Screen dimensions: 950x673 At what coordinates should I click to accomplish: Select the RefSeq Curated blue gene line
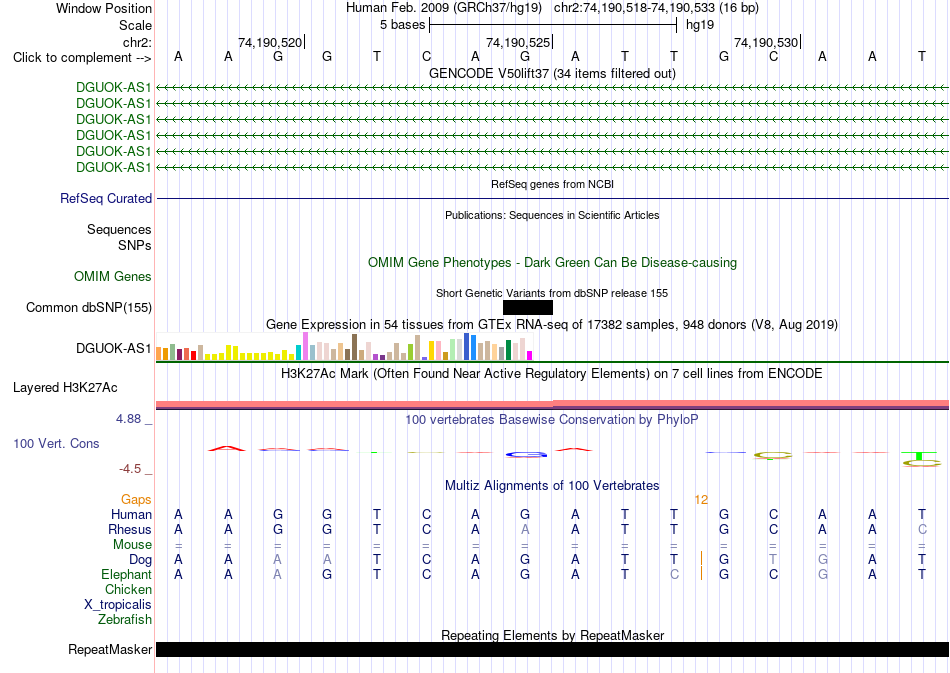click(x=552, y=199)
